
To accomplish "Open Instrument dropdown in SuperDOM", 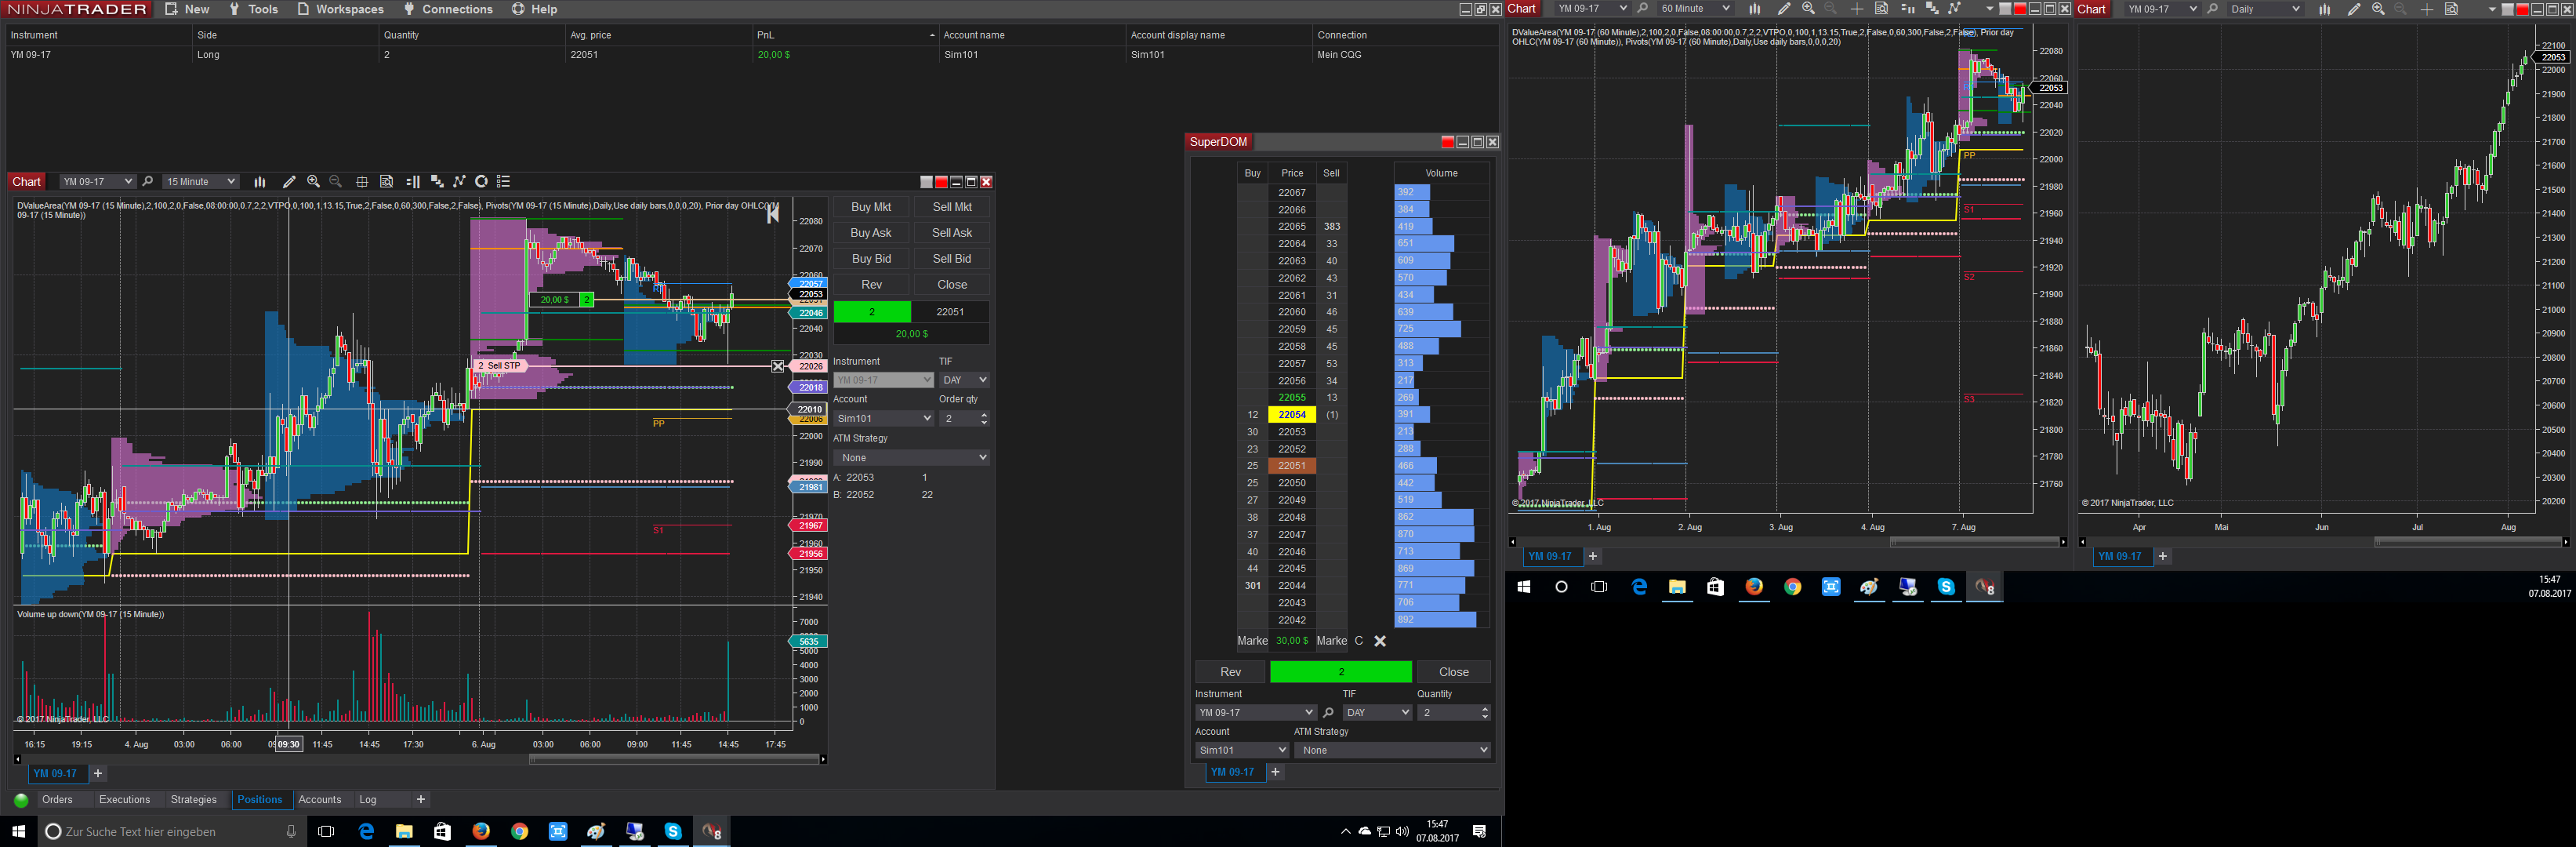I will click(x=1255, y=713).
